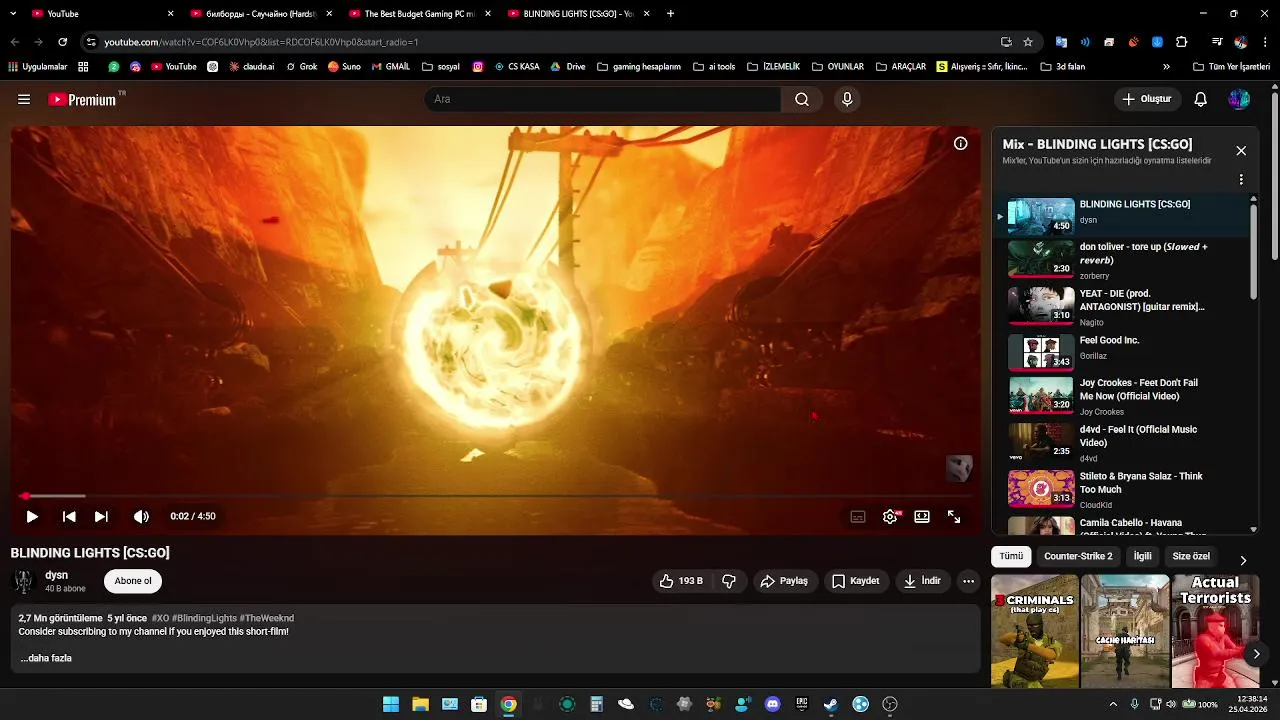
Task: Toggle subtitles in the player
Action: point(858,516)
